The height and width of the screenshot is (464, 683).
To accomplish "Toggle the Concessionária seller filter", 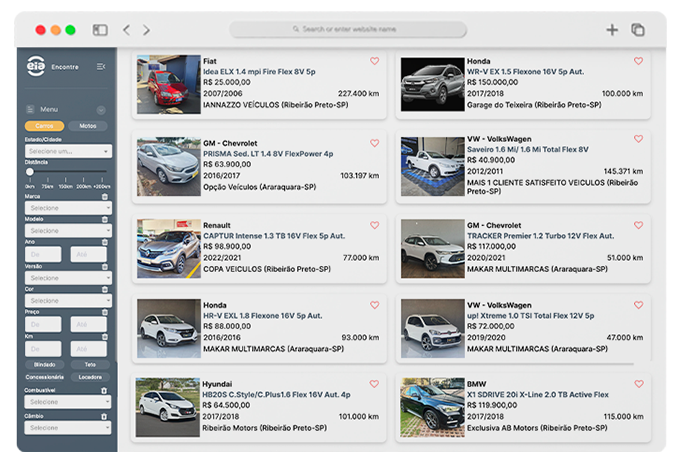I will click(x=44, y=377).
